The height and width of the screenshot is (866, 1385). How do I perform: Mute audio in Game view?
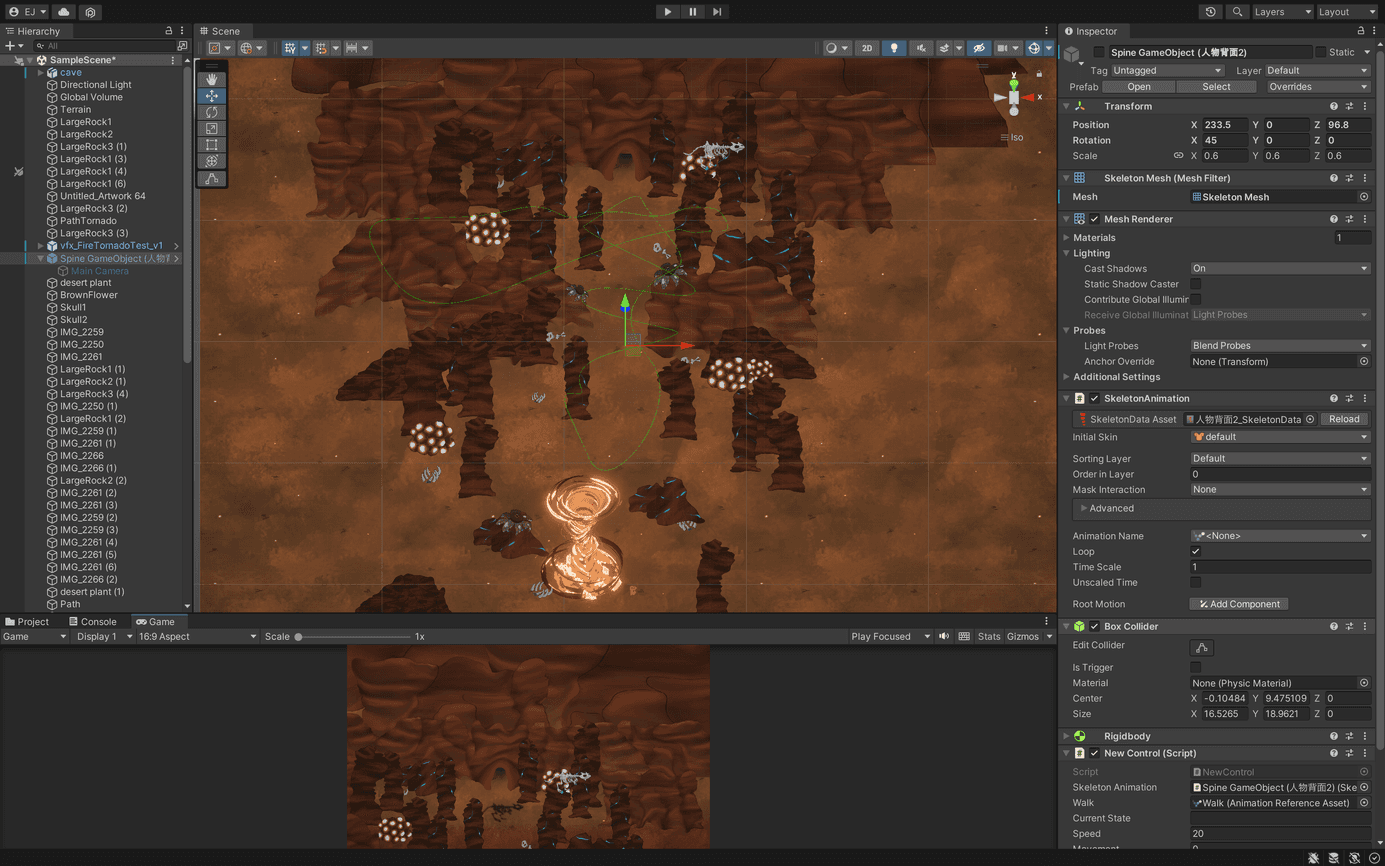click(943, 636)
